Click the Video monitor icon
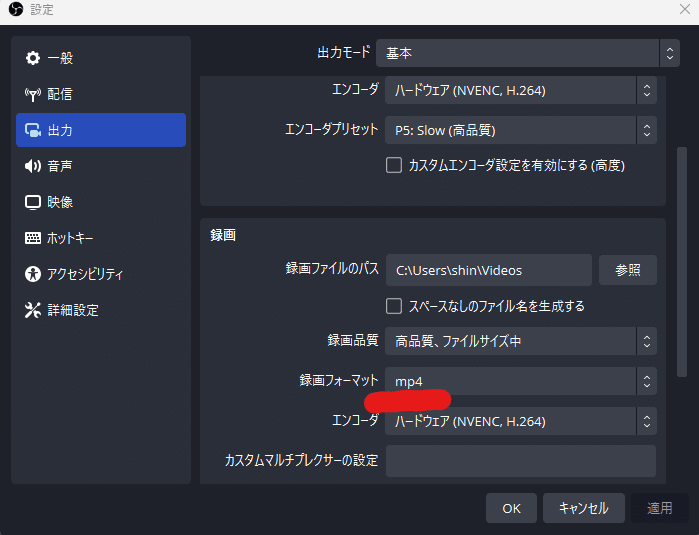The image size is (699, 535). [x=33, y=202]
